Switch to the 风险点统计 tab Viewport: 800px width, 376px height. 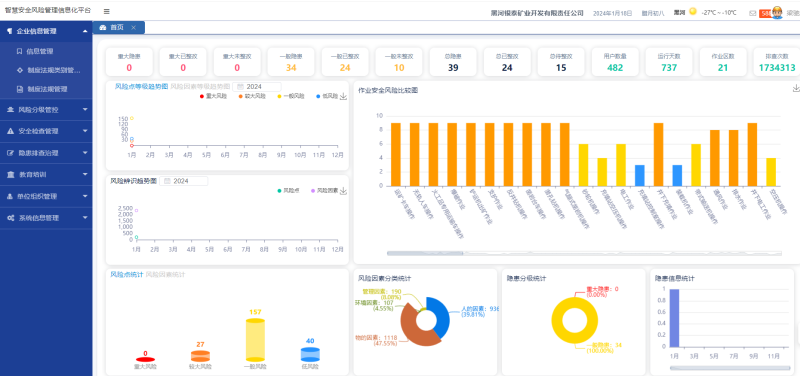tap(127, 274)
